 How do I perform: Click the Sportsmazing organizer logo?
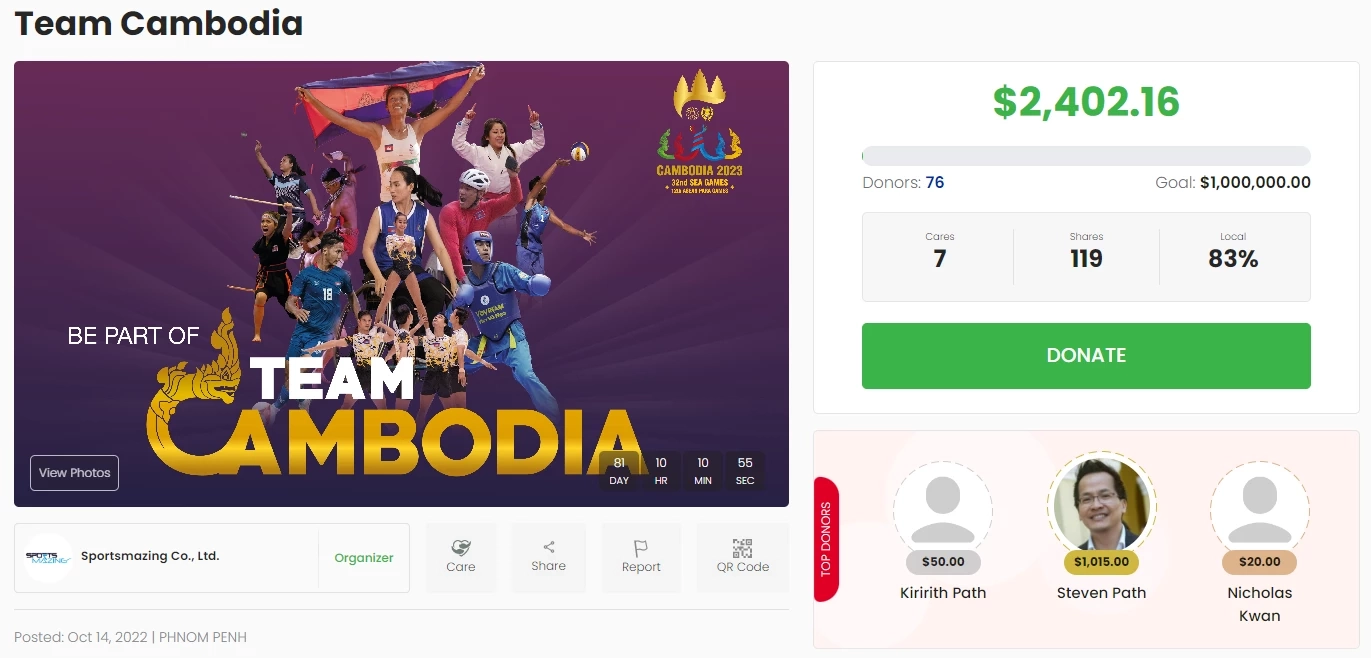(48, 558)
